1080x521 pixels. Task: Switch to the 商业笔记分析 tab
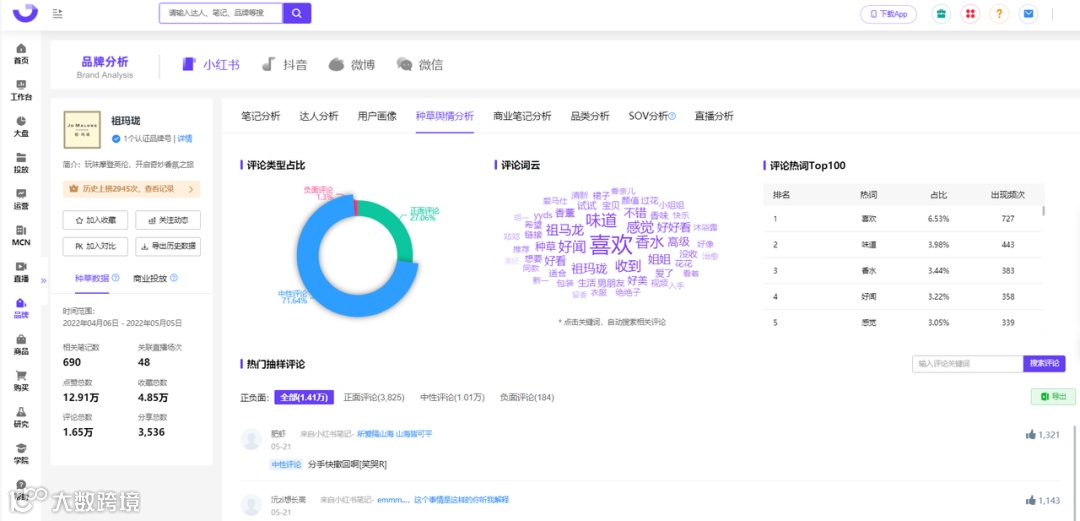pos(522,116)
